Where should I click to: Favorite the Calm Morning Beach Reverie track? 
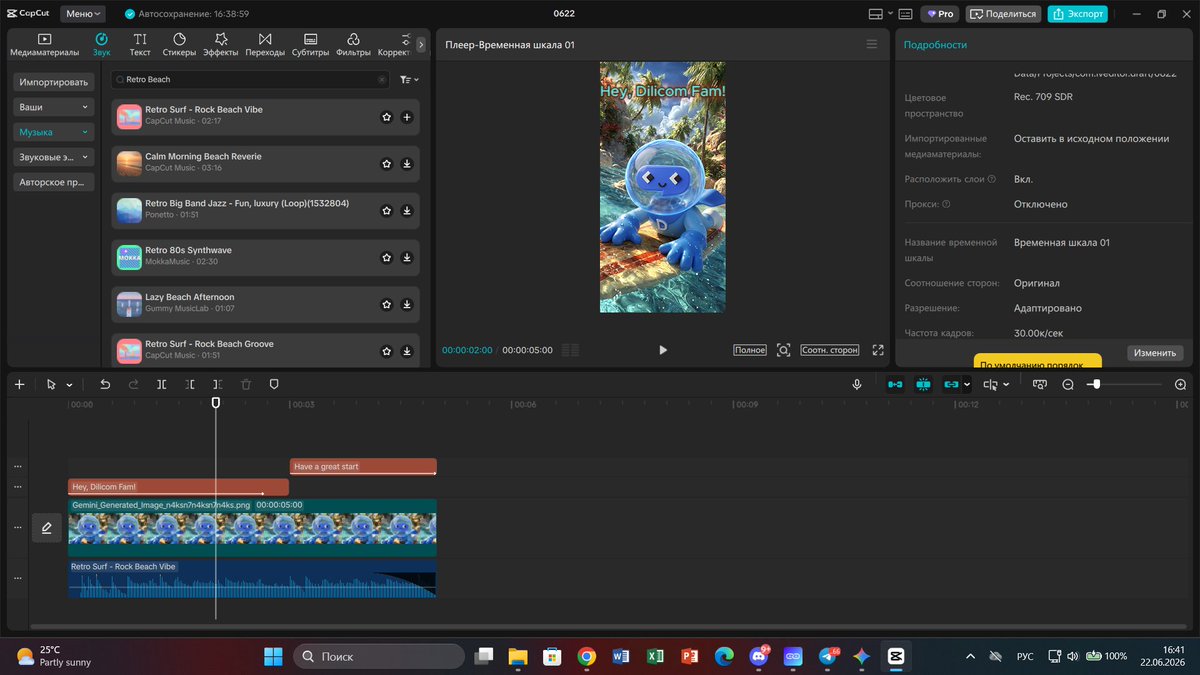387,164
